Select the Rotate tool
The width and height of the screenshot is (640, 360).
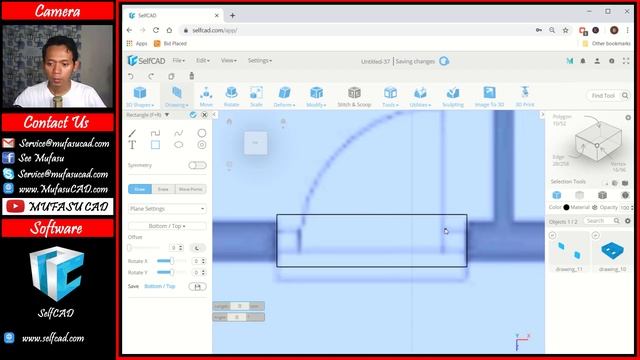pos(231,97)
